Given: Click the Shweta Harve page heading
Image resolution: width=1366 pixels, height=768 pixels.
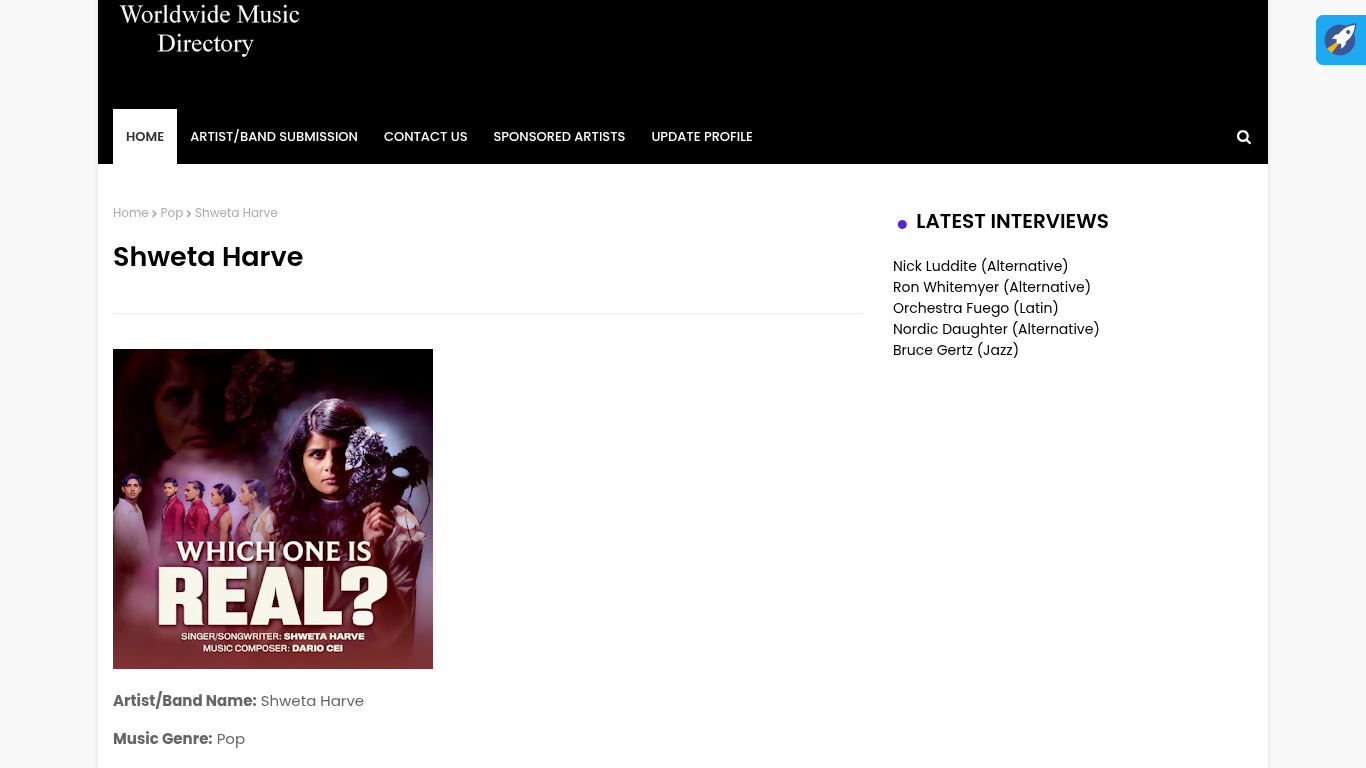Looking at the screenshot, I should point(208,257).
